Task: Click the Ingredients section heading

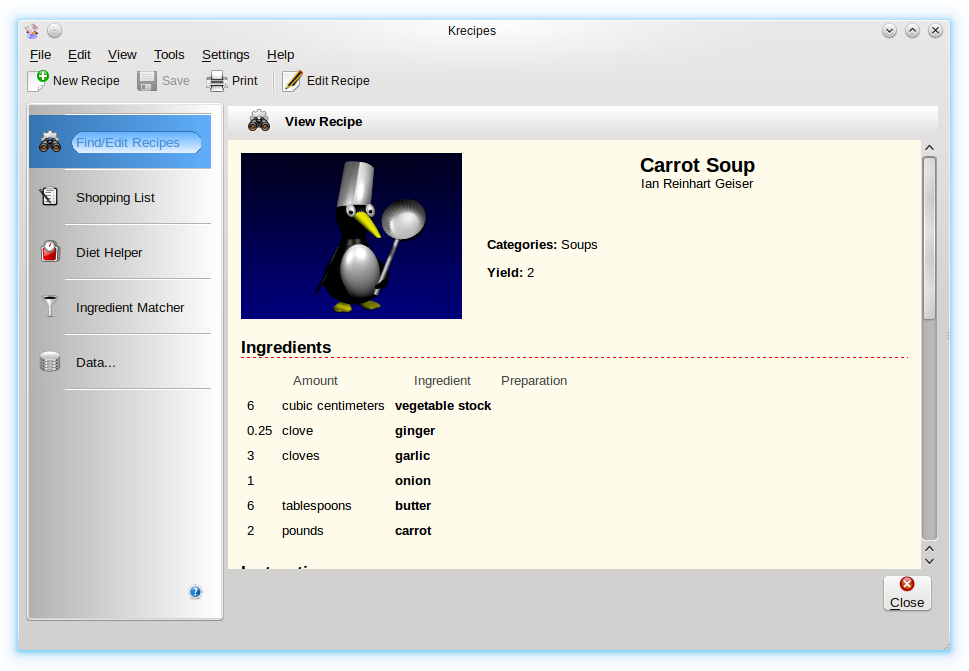Action: [286, 347]
